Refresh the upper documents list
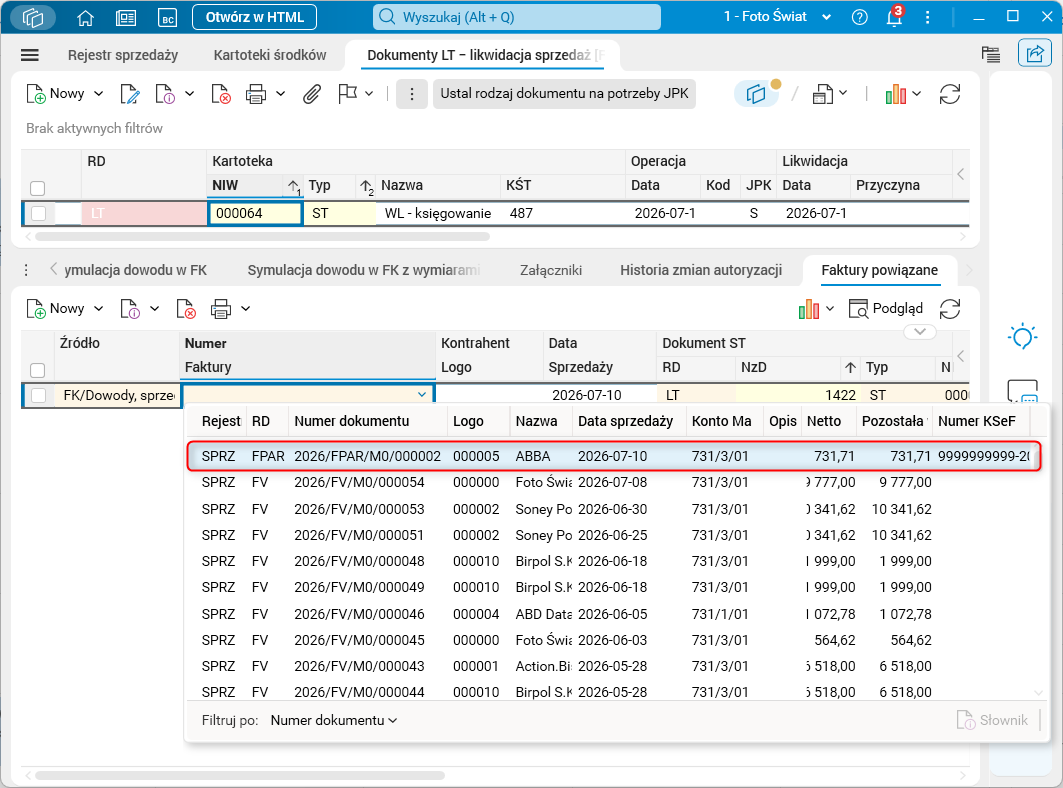1063x788 pixels. pos(950,94)
